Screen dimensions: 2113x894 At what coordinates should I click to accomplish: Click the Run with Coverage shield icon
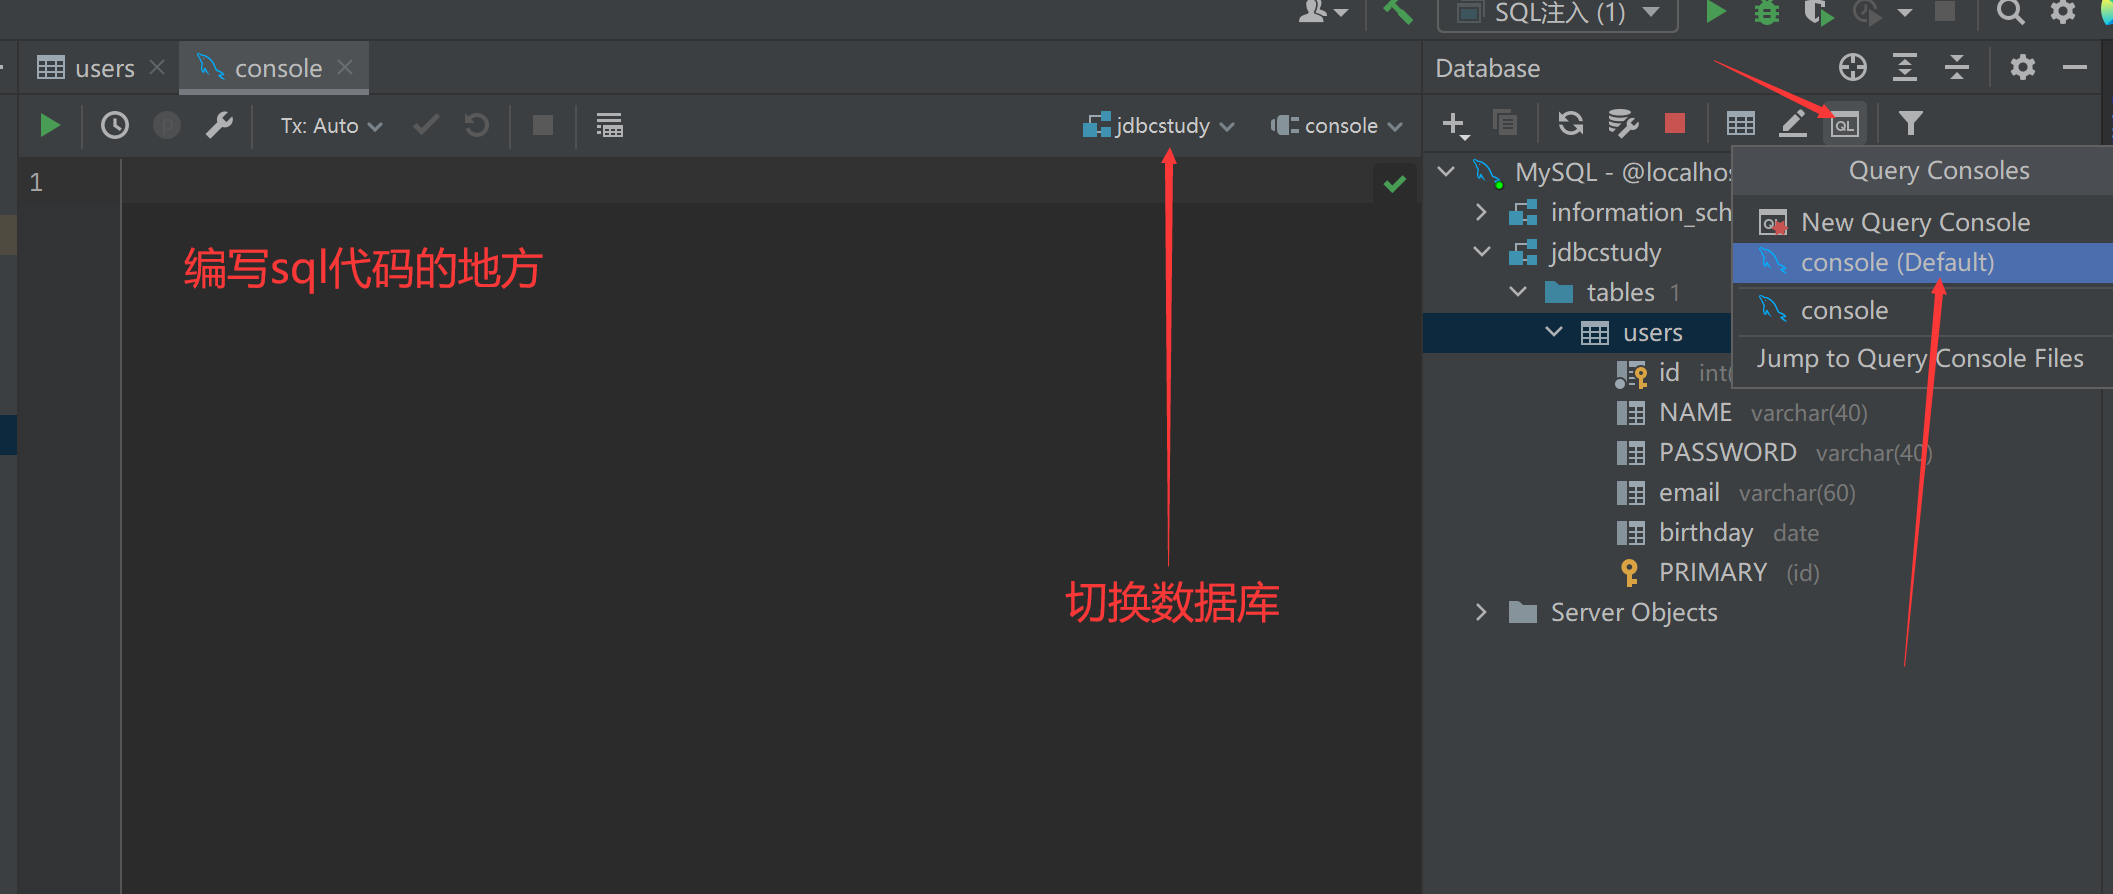[x=1818, y=12]
